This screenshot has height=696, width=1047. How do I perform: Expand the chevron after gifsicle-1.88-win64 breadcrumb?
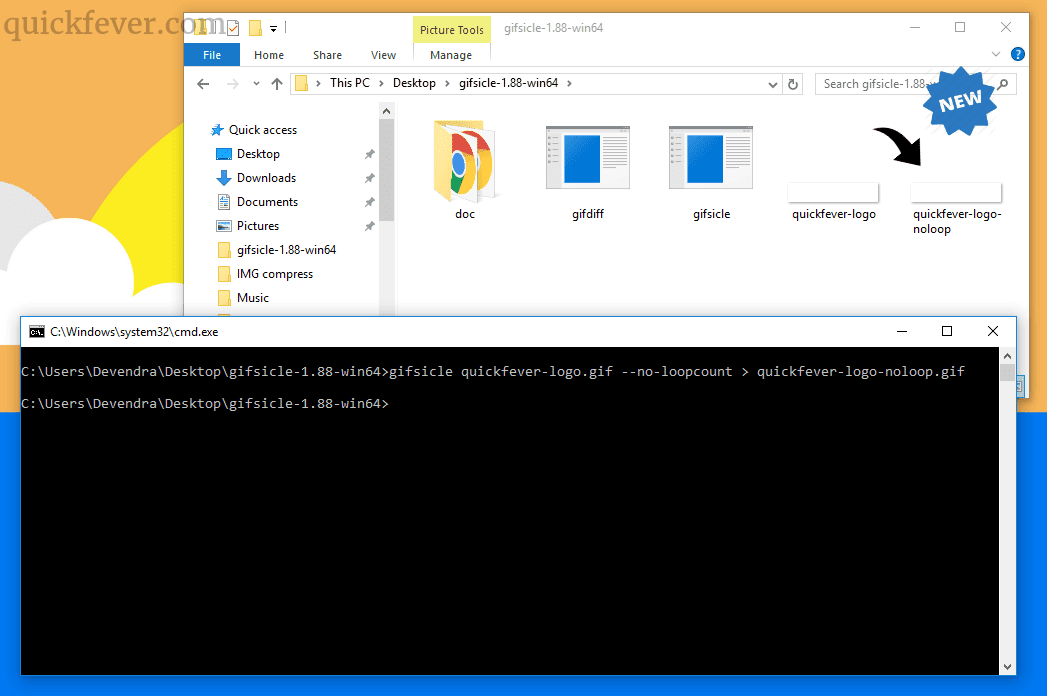pyautogui.click(x=569, y=83)
